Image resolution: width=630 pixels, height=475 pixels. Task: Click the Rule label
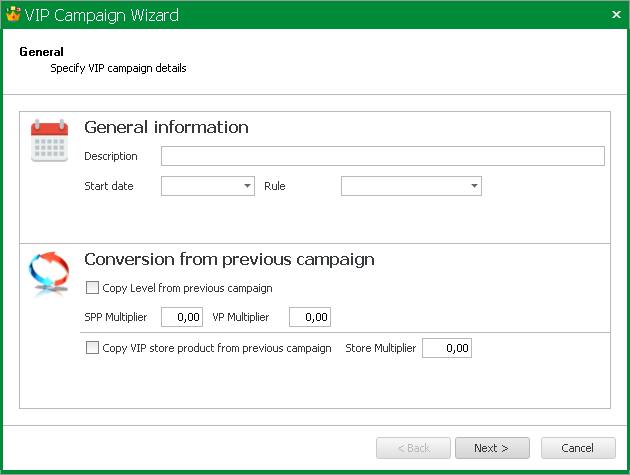click(x=275, y=186)
